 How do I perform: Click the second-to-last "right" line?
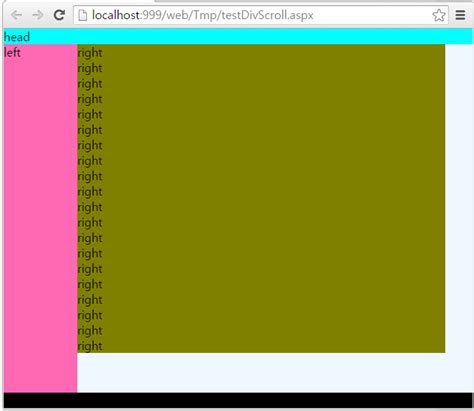click(90, 331)
